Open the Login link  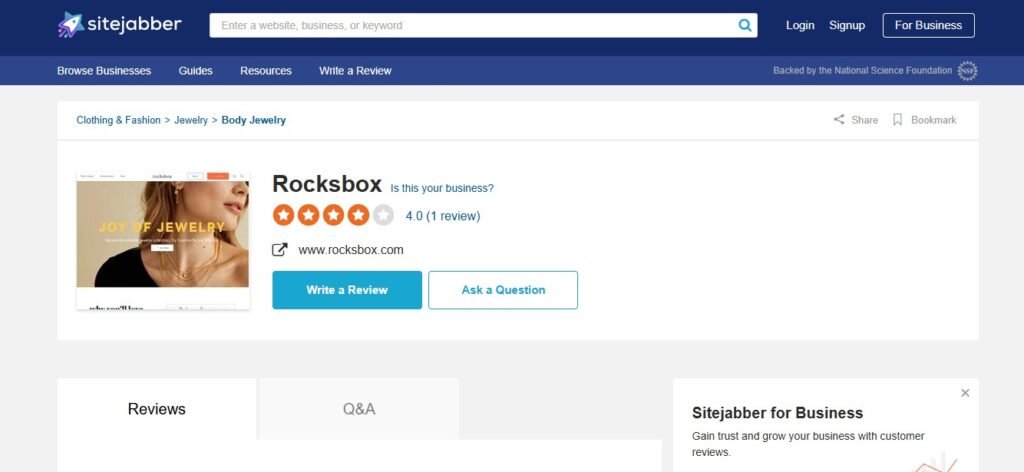tap(800, 25)
